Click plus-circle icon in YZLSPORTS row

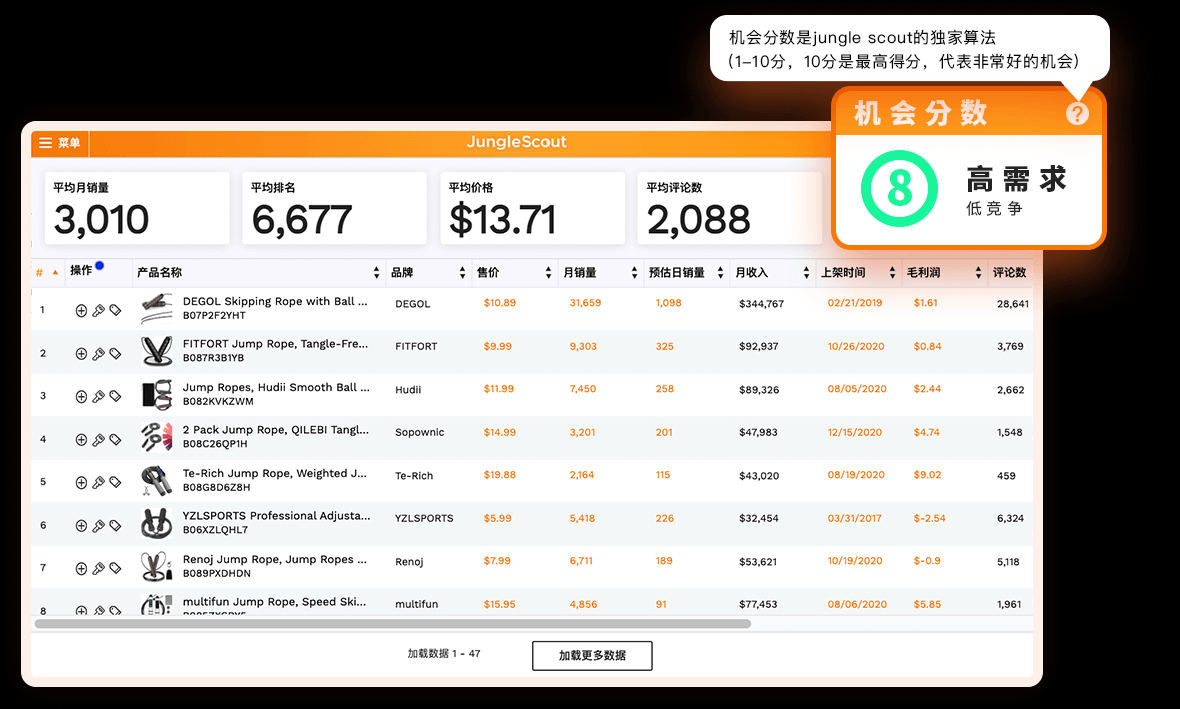[81, 525]
